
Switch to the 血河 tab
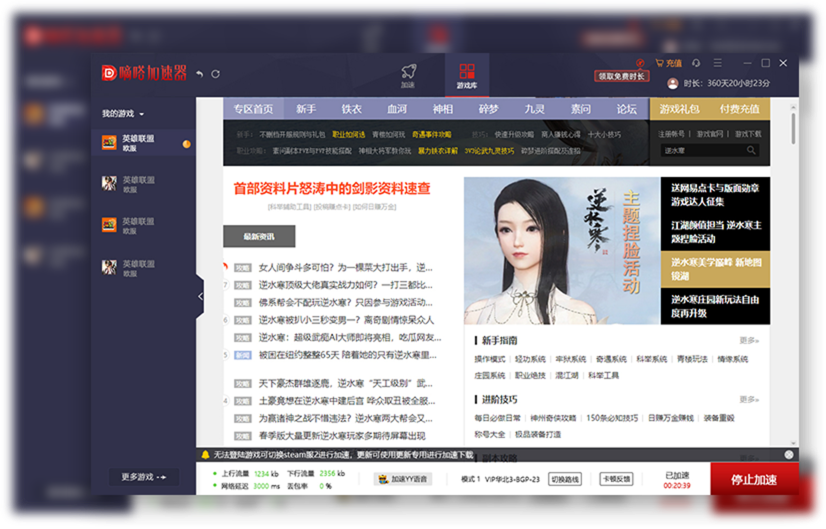pyautogui.click(x=397, y=109)
